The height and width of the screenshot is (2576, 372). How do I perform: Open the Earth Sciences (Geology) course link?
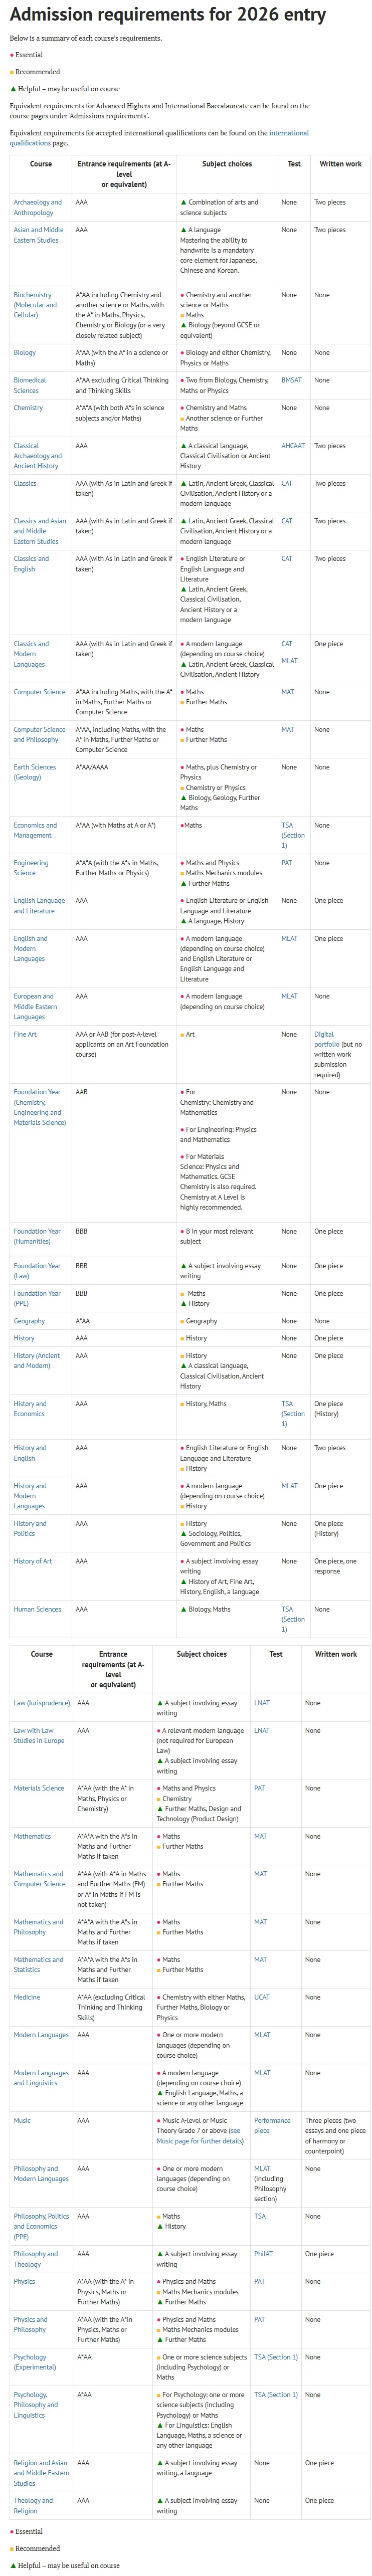tap(34, 772)
